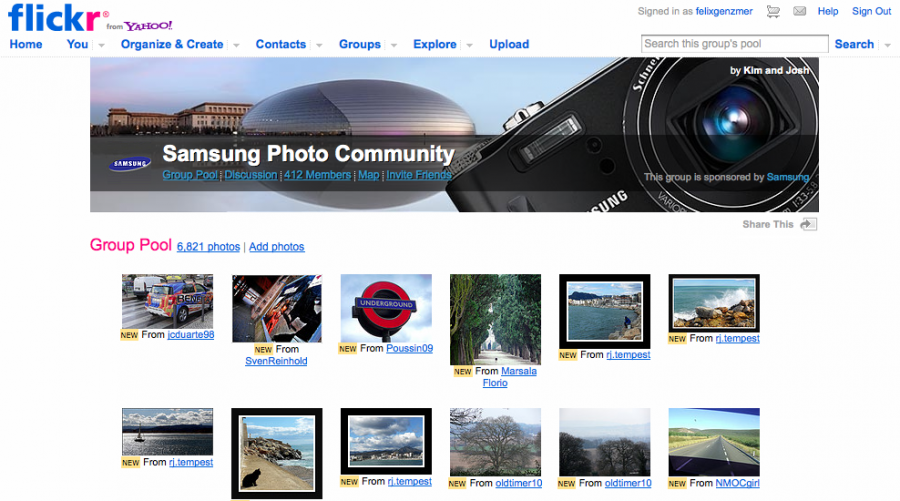Click the Share This text
The width and height of the screenshot is (900, 501).
click(768, 224)
